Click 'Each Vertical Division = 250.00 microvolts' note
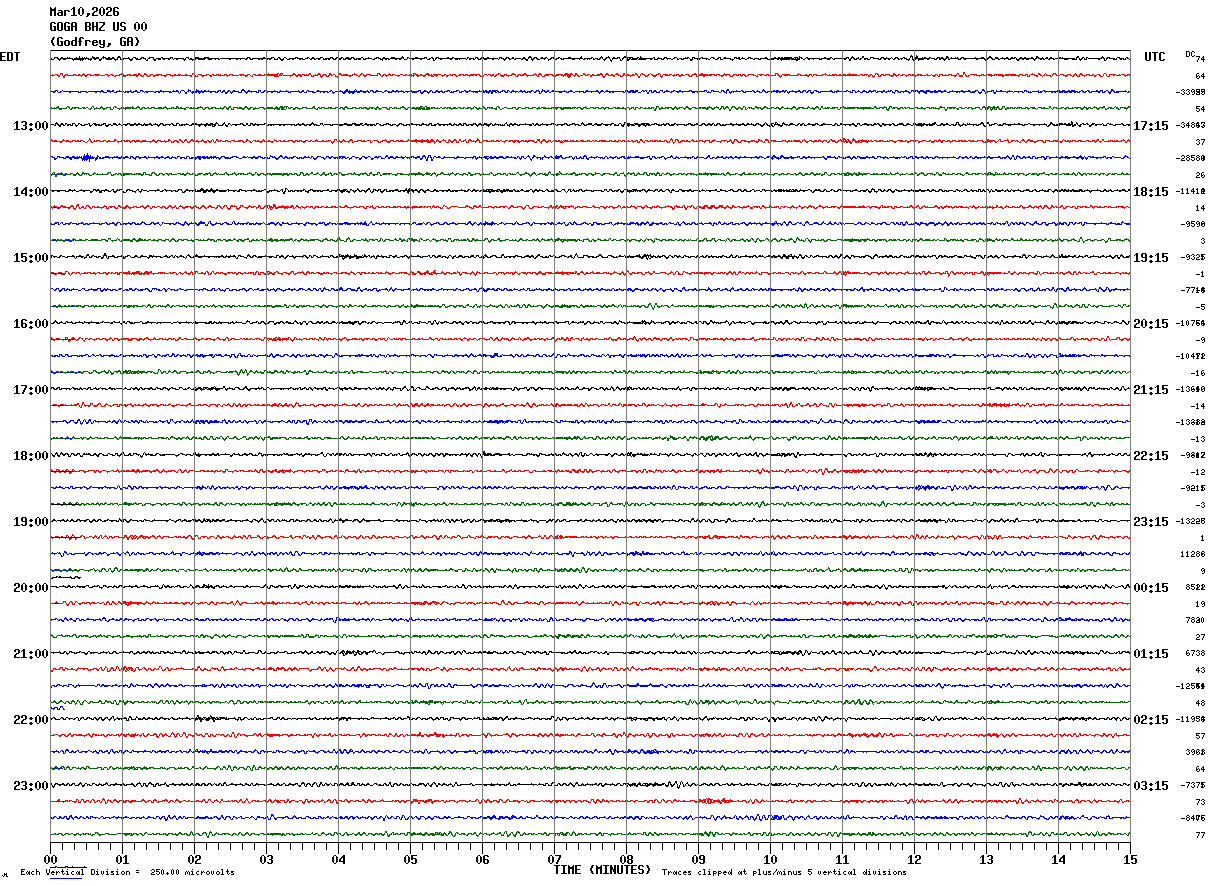 click(x=127, y=873)
